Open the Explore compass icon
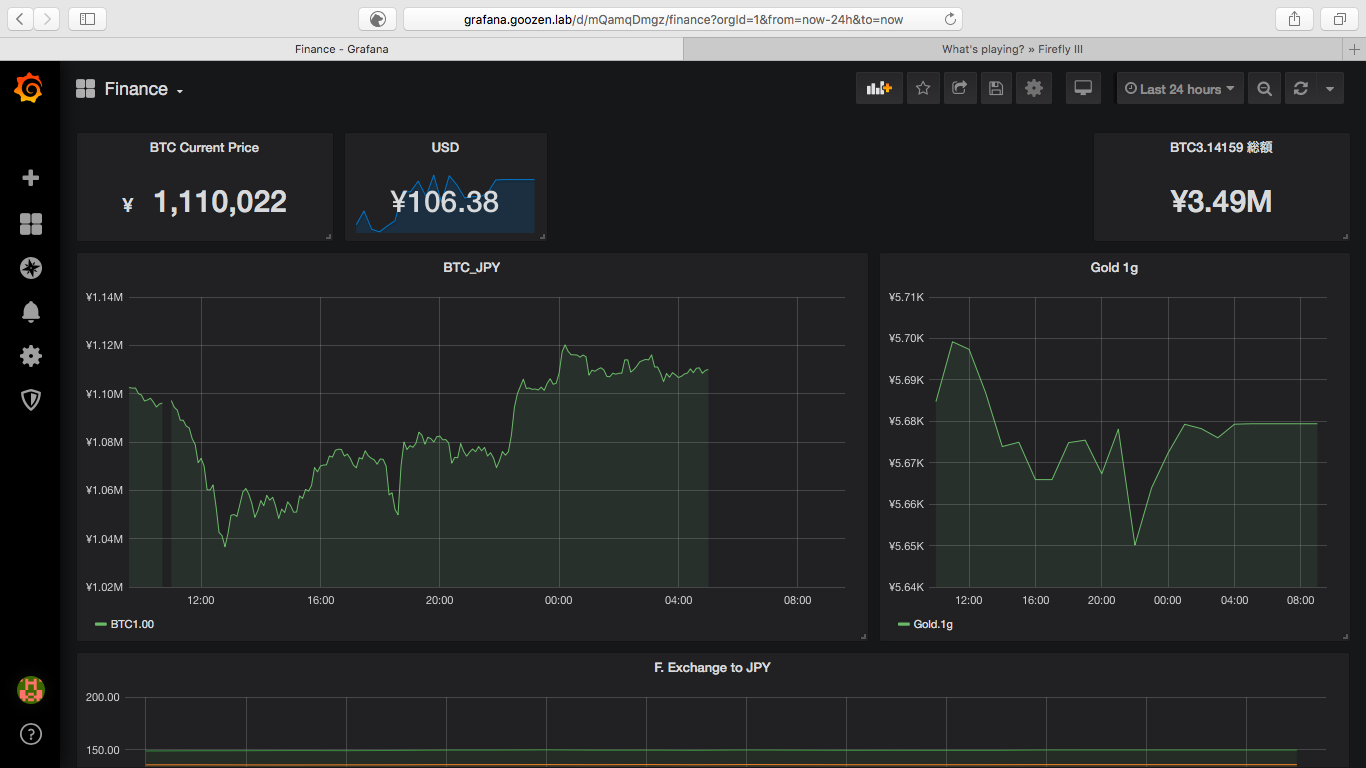The image size is (1366, 768). 31,268
